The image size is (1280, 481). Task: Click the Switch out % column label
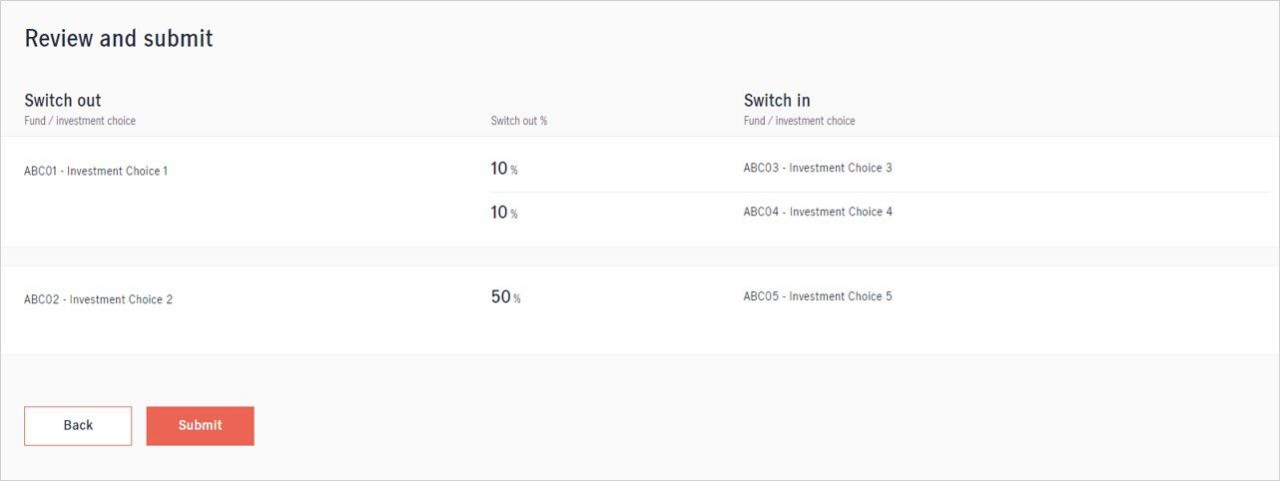pos(518,121)
